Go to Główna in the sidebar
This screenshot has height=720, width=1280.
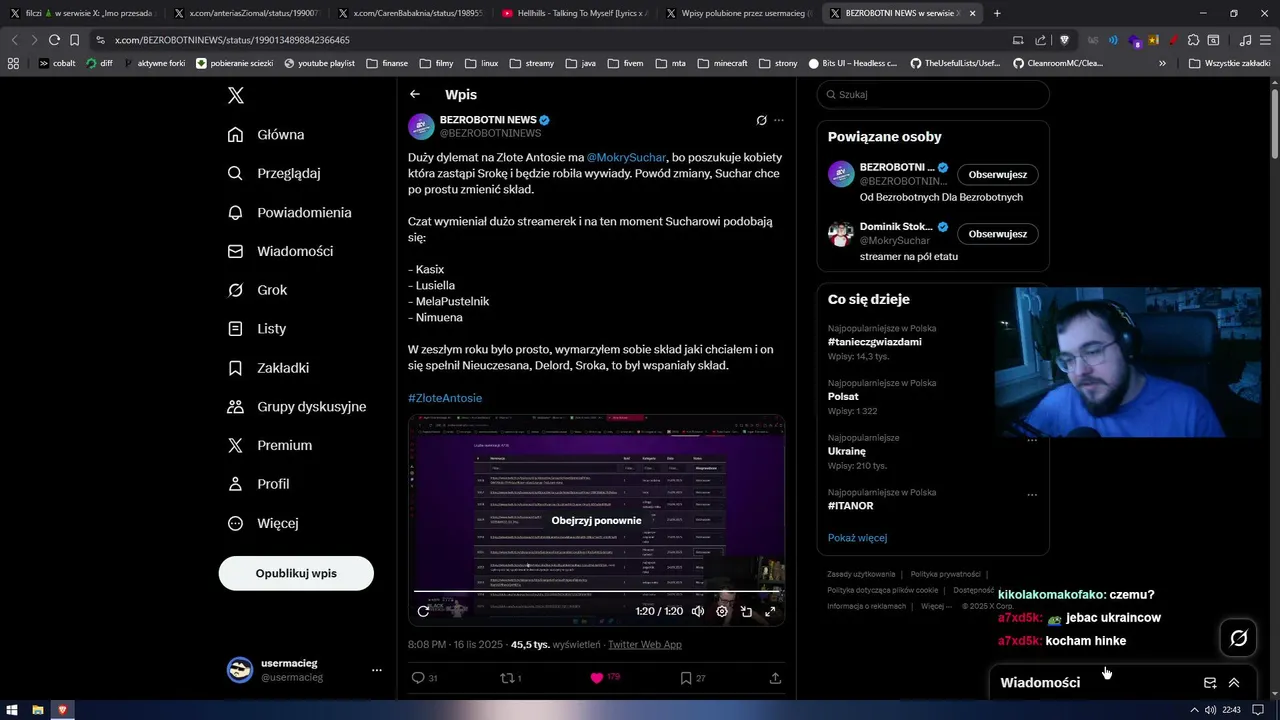coord(266,134)
